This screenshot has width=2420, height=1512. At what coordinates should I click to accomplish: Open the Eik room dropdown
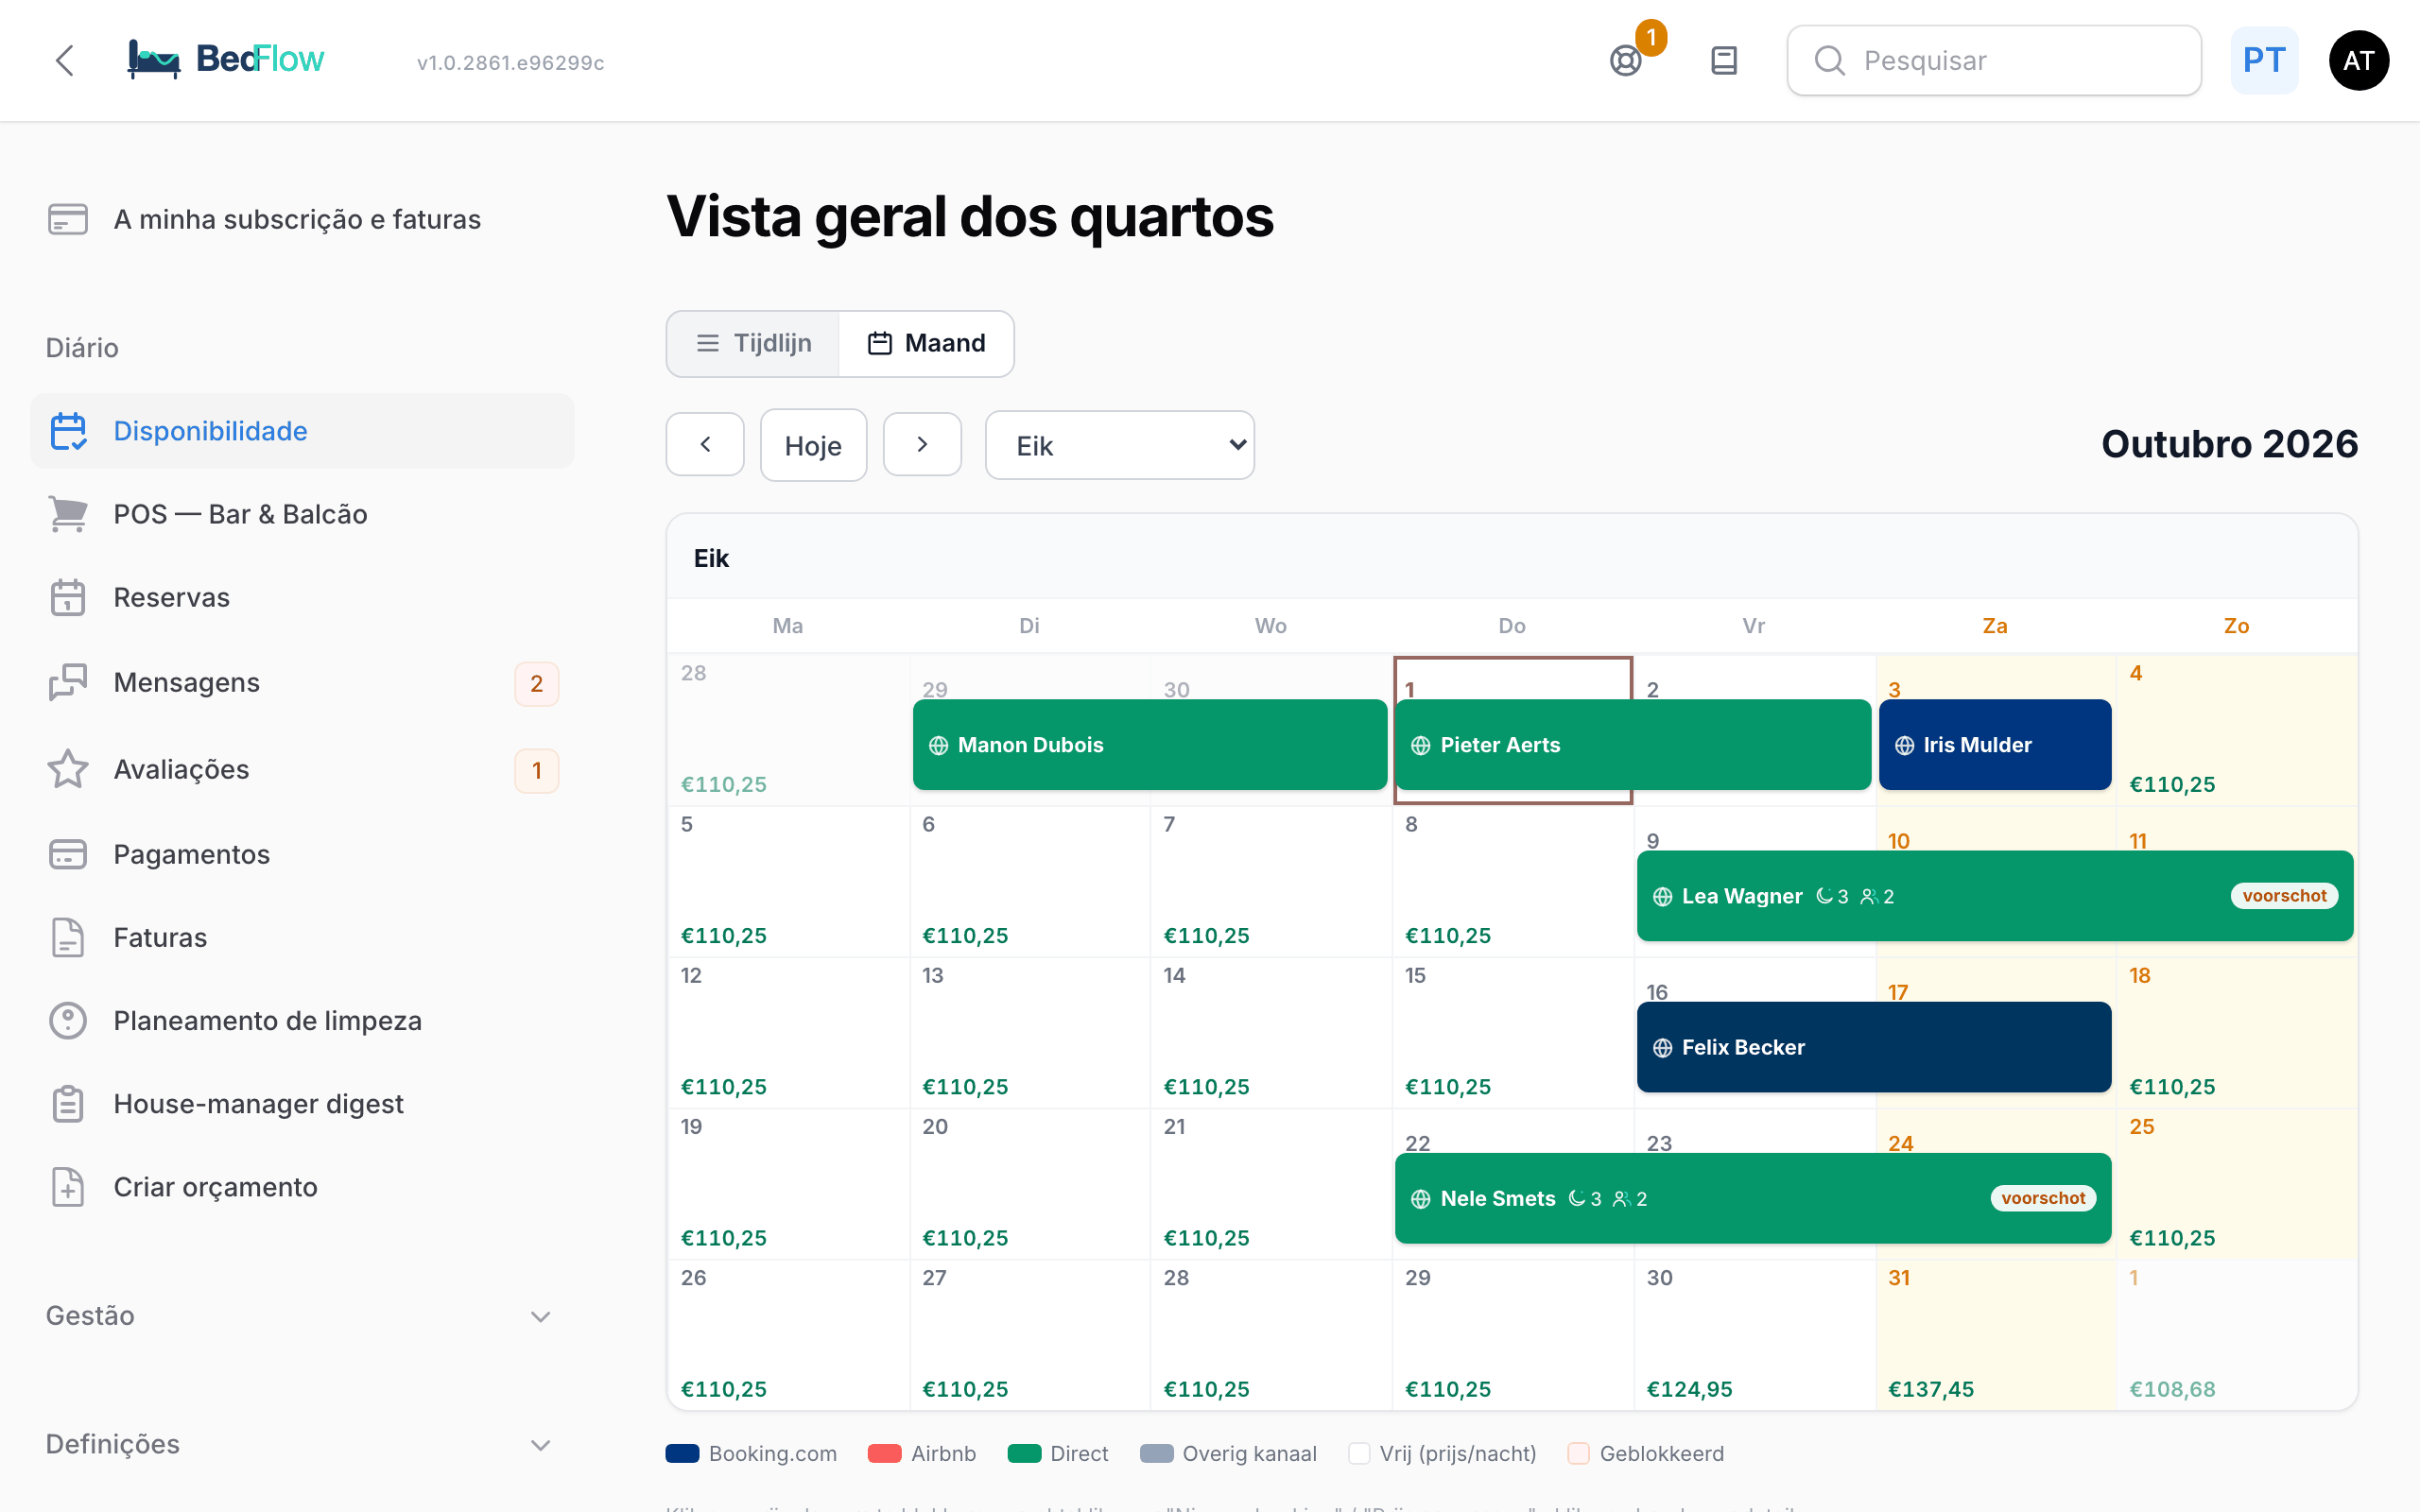coord(1120,445)
